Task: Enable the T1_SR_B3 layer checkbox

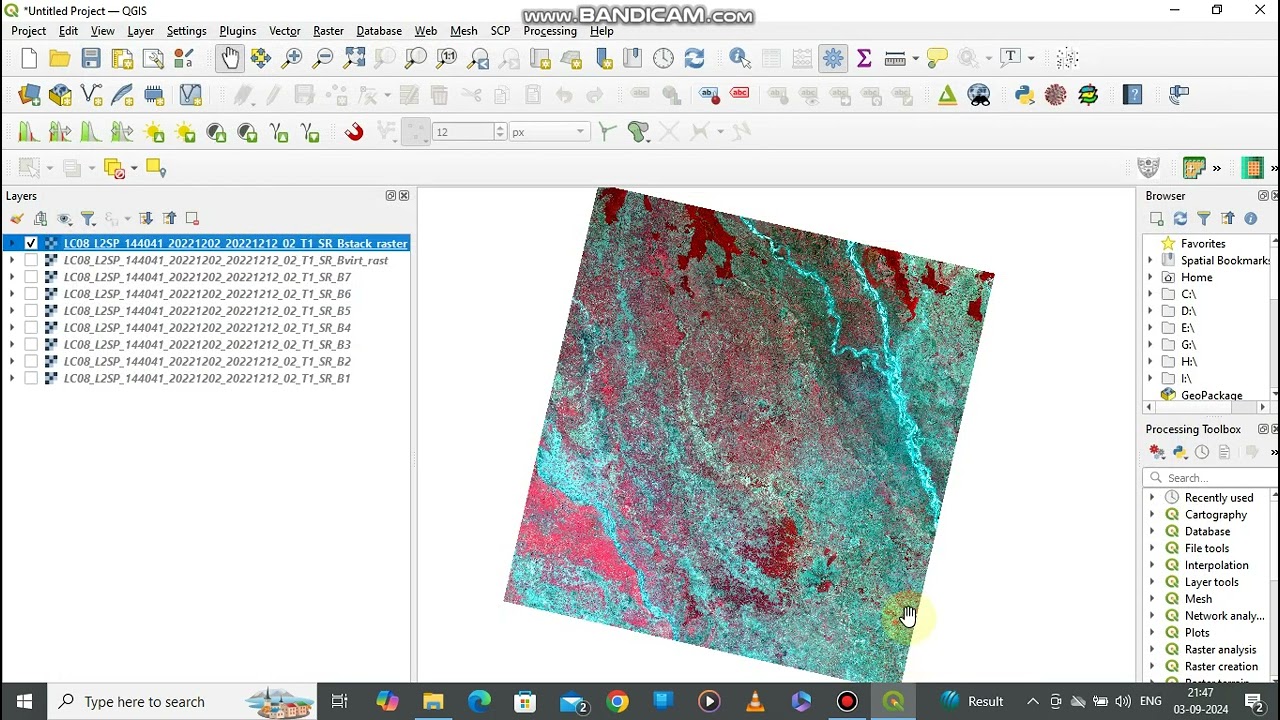Action: (31, 345)
